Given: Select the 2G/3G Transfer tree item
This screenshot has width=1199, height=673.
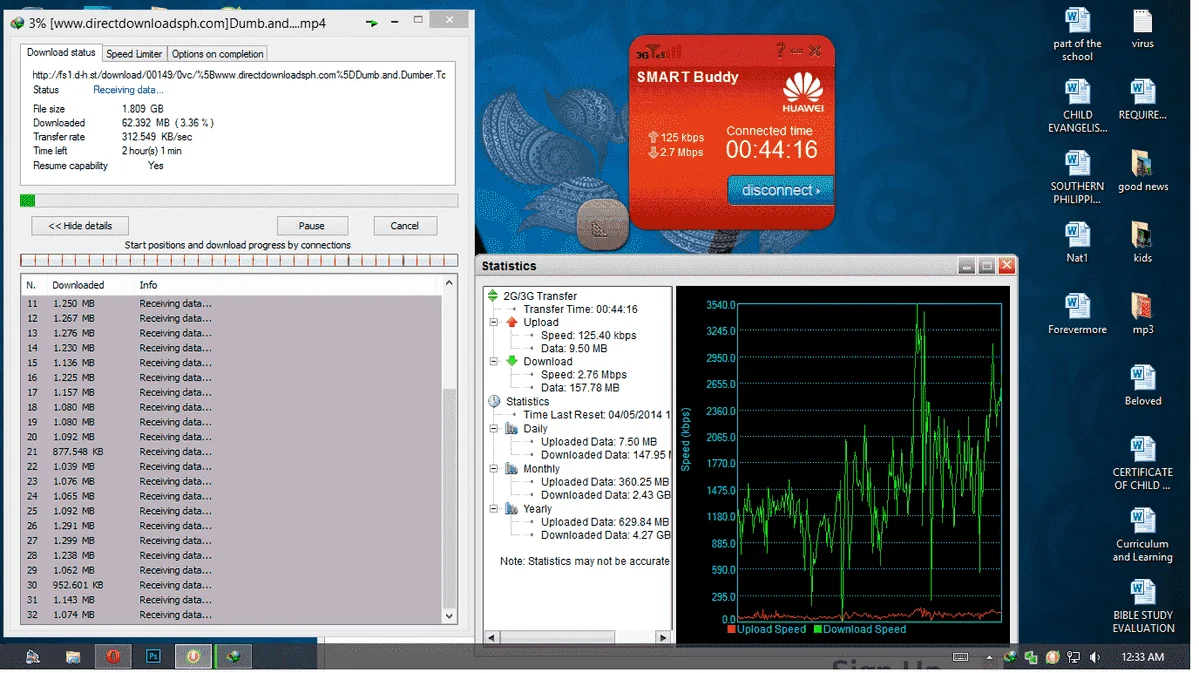Looking at the screenshot, I should tap(540, 296).
